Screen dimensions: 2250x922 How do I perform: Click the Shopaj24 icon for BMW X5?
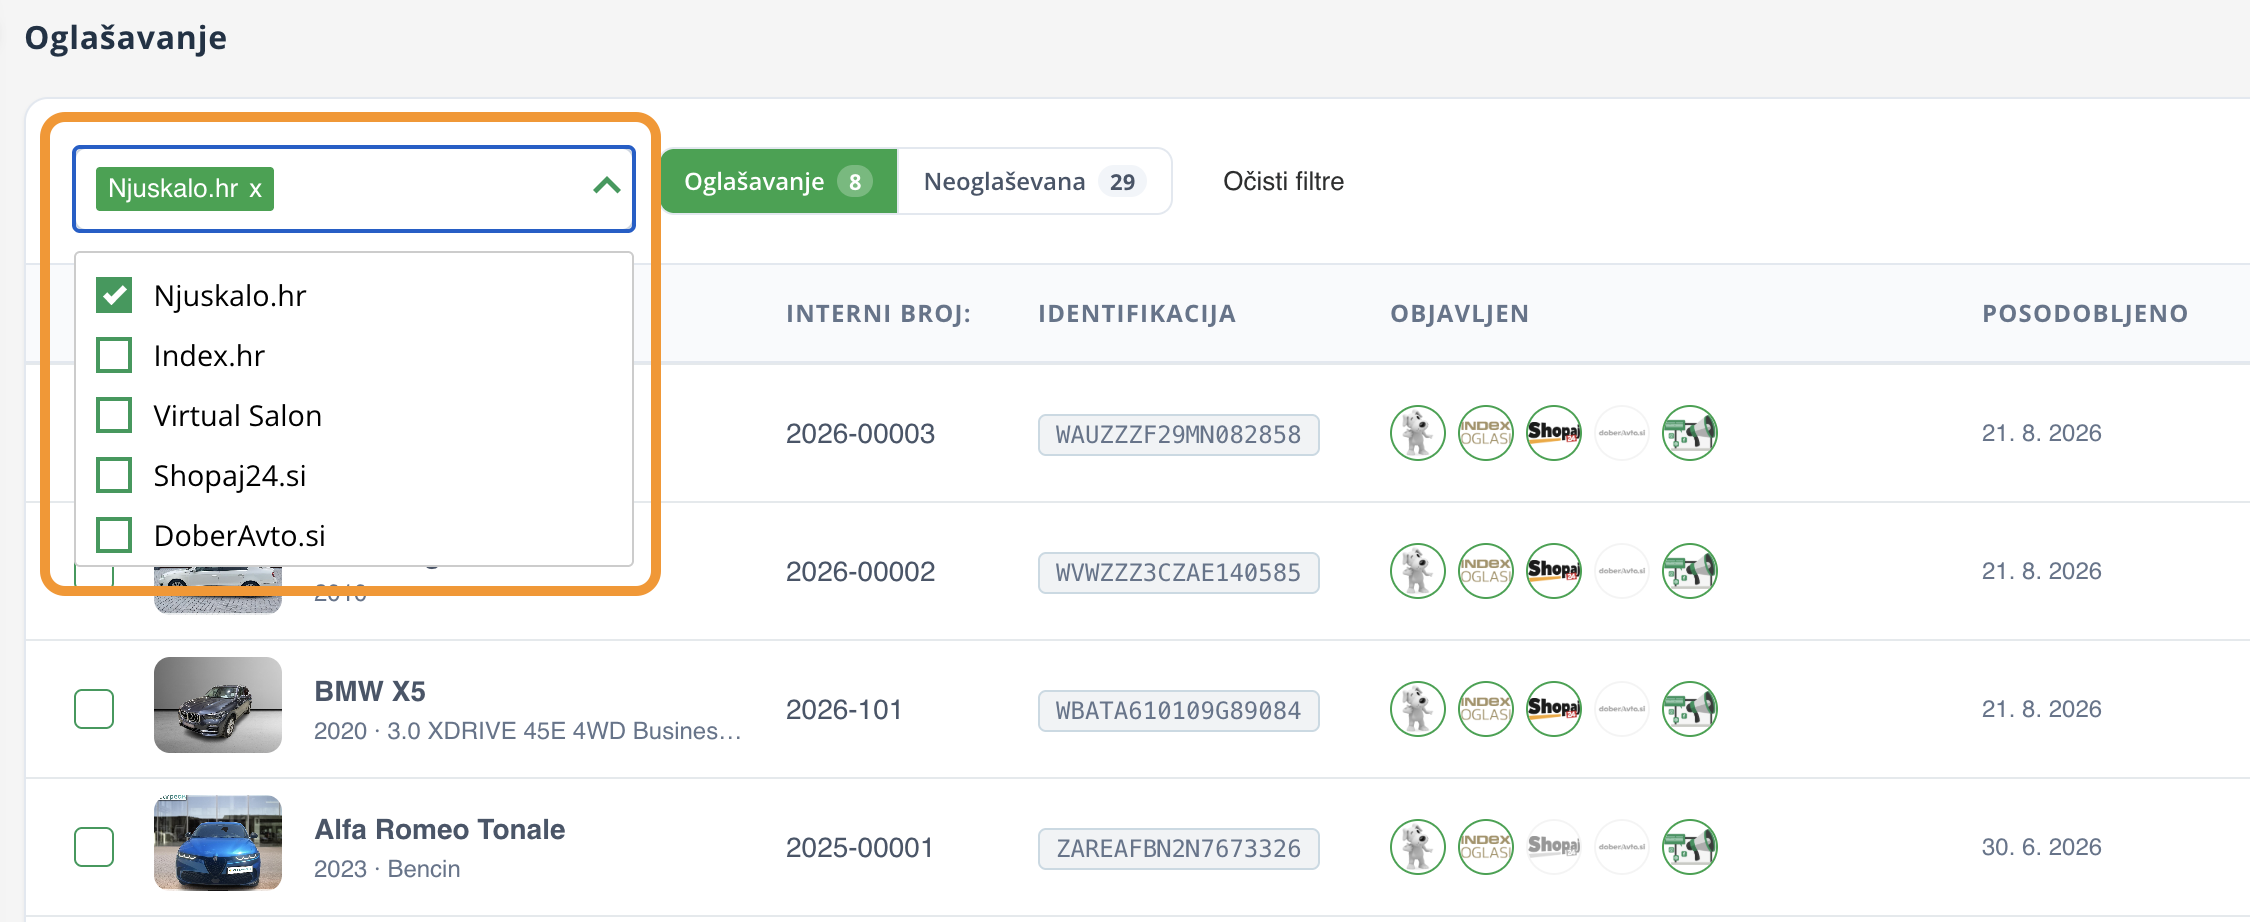[x=1553, y=709]
